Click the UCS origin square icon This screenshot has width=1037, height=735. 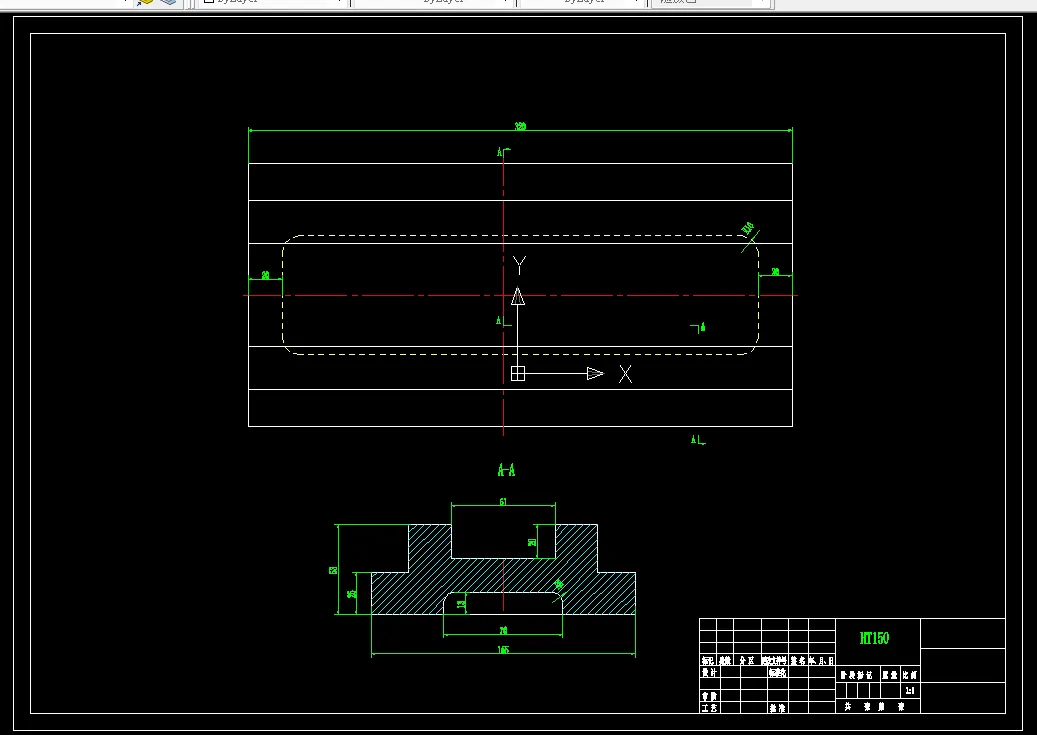pyautogui.click(x=518, y=374)
